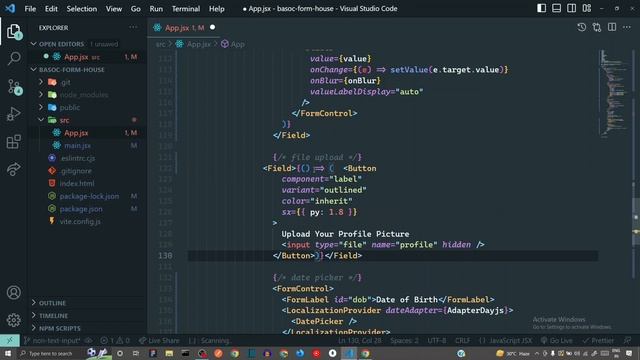
Task: Open Explorer panel More Actions ellipsis
Action: (x=133, y=27)
